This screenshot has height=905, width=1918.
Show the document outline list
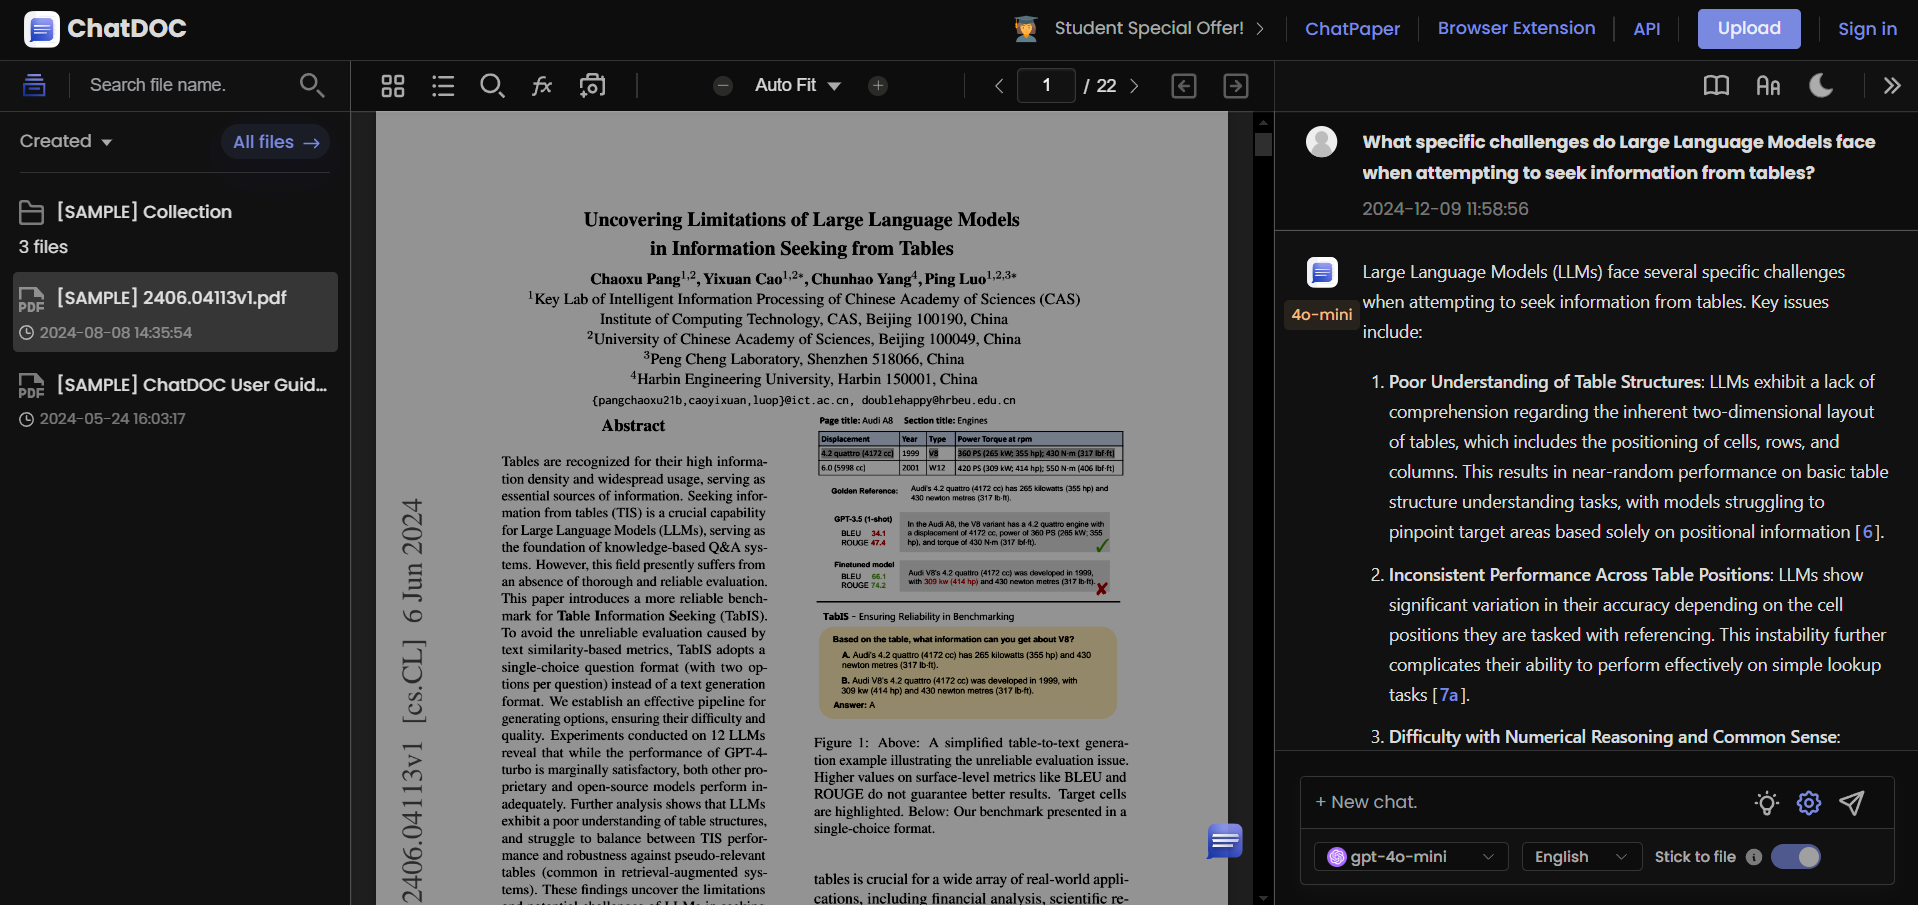(x=443, y=86)
